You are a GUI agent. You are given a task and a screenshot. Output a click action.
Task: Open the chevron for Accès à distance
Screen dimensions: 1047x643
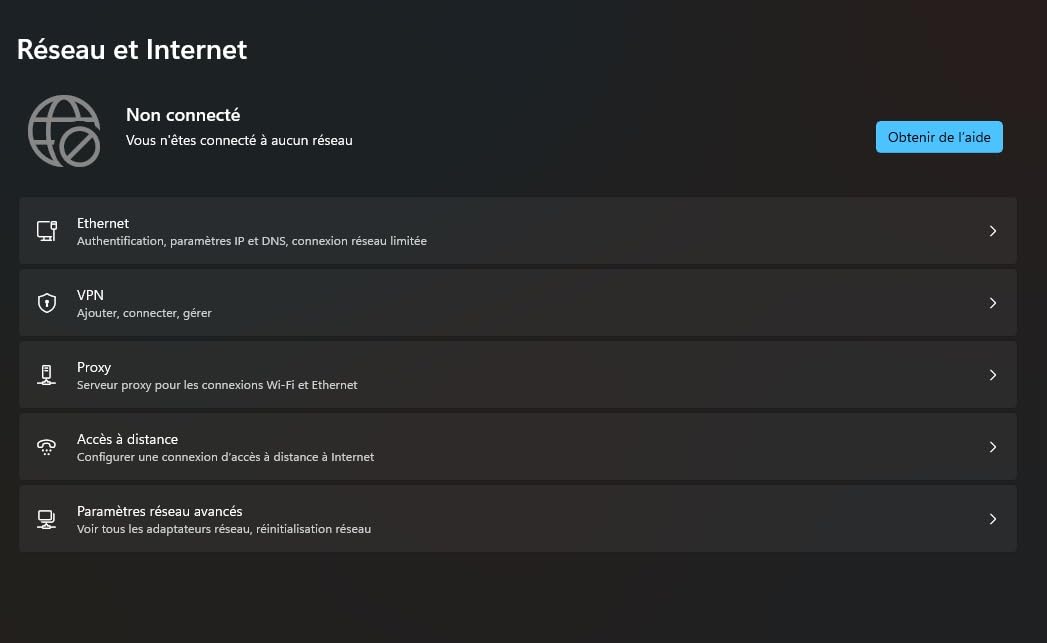993,447
